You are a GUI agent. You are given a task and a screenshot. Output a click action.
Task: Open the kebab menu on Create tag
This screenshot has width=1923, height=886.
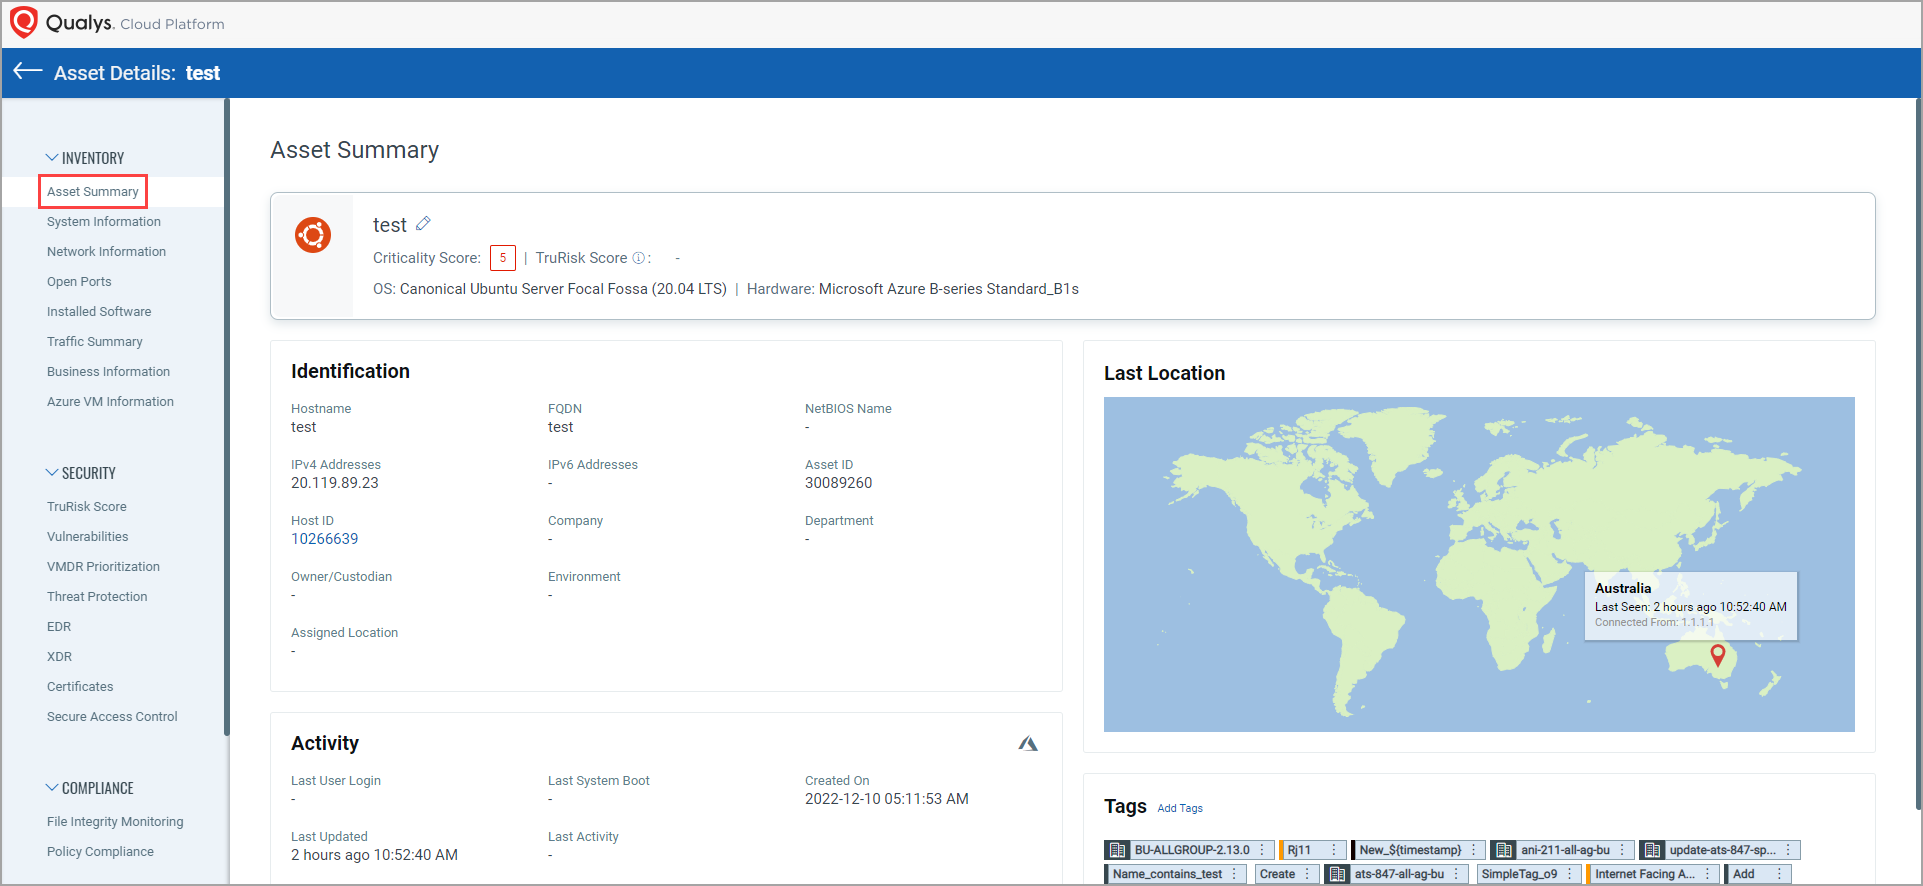point(1307,874)
